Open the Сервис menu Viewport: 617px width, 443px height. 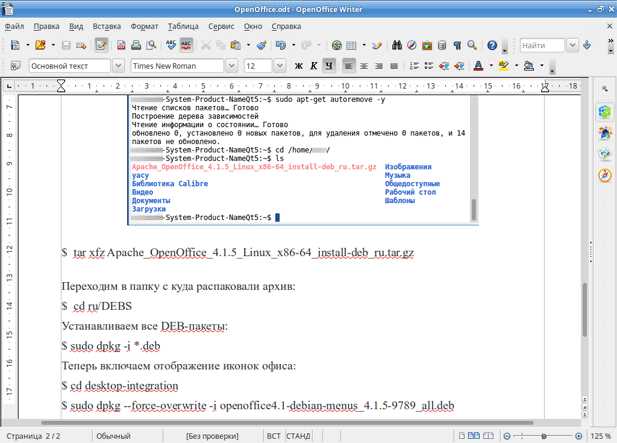(221, 26)
